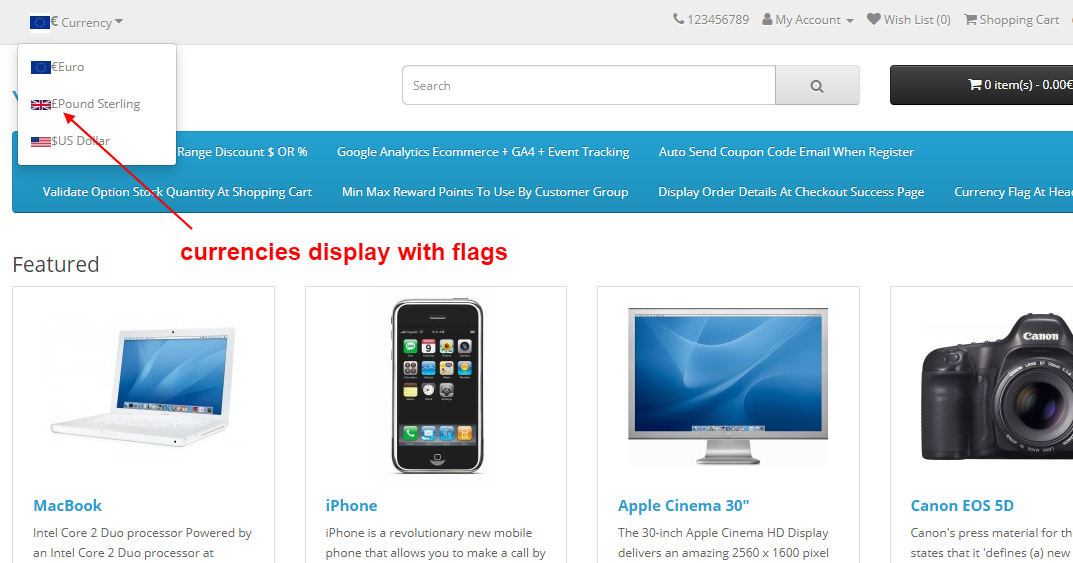Click MacBook description starting 'Intel Core 2 Duo'
The width and height of the screenshot is (1073, 563).
(x=142, y=542)
